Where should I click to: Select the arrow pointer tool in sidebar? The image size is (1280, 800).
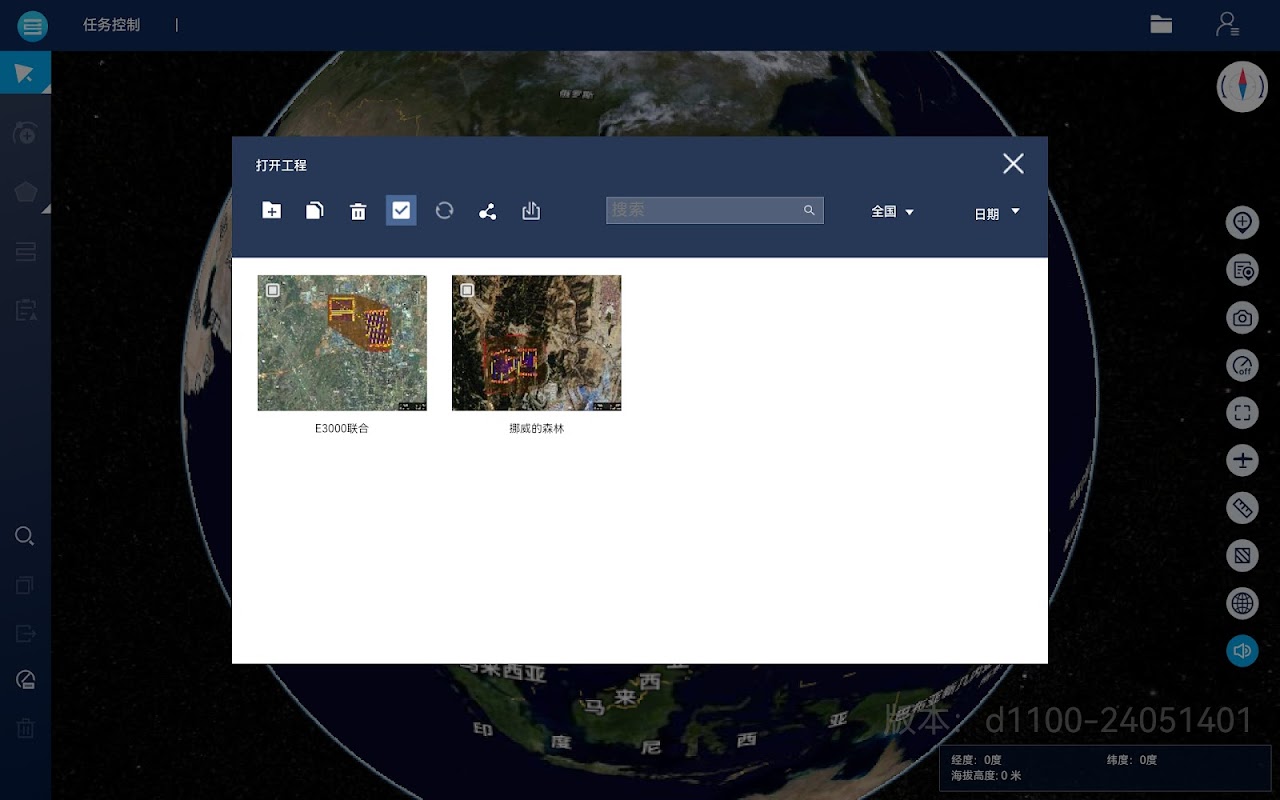click(25, 73)
